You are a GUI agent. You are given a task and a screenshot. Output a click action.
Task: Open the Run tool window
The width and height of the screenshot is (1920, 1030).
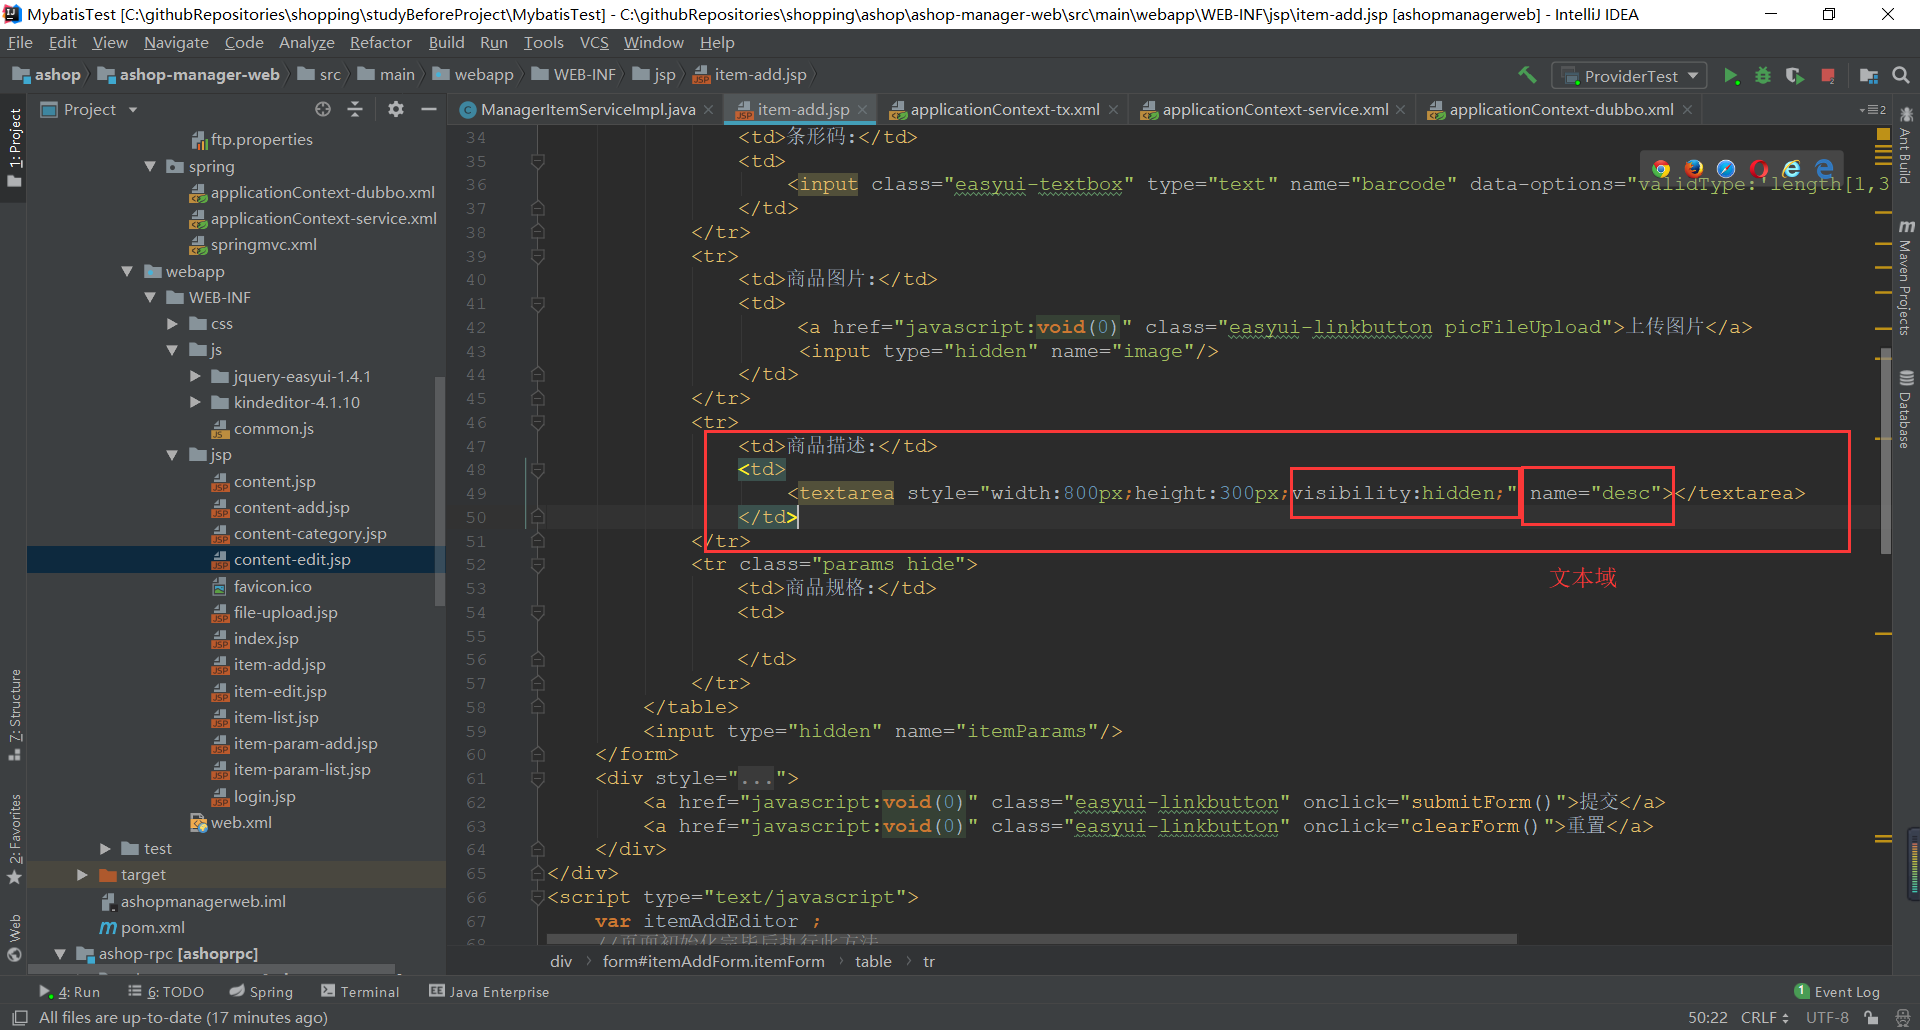click(x=69, y=992)
